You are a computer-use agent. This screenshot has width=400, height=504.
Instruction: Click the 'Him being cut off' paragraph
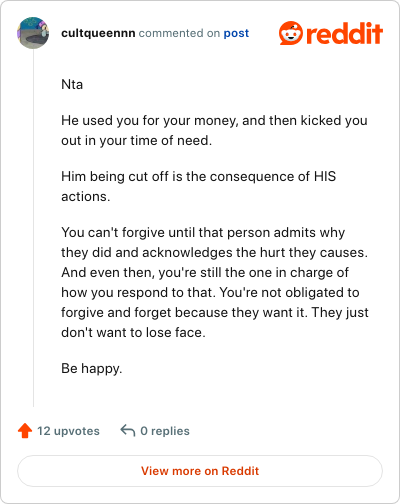coord(199,186)
